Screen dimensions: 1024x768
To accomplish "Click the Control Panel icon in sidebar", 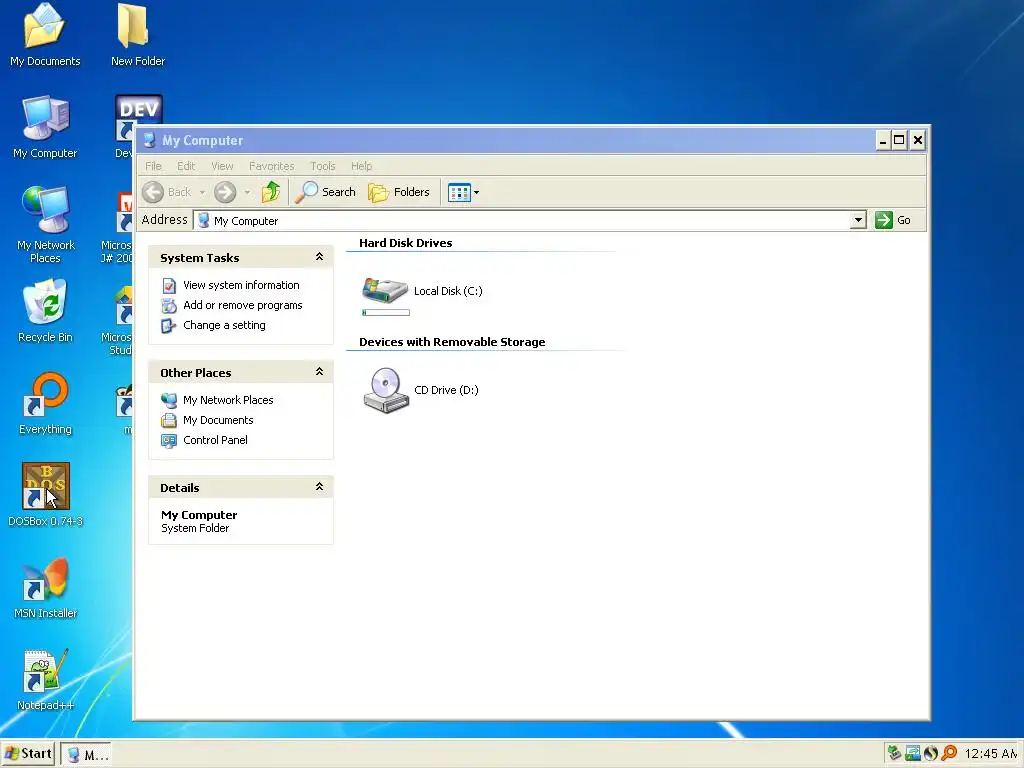I will coord(168,440).
